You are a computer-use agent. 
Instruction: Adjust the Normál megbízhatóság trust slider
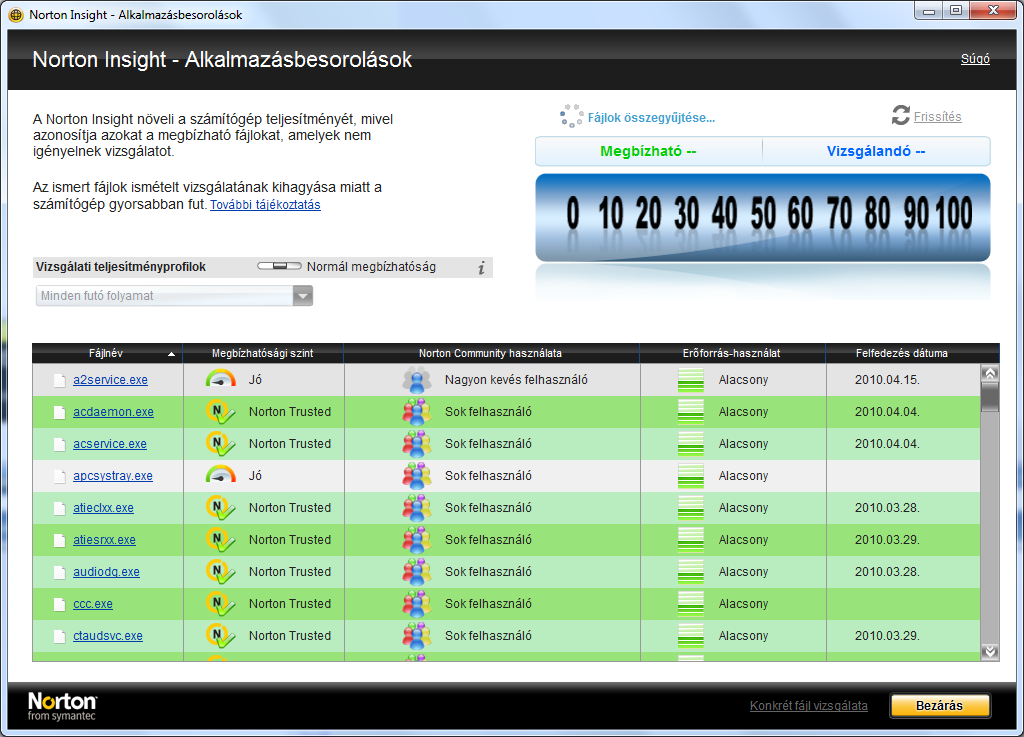click(280, 266)
